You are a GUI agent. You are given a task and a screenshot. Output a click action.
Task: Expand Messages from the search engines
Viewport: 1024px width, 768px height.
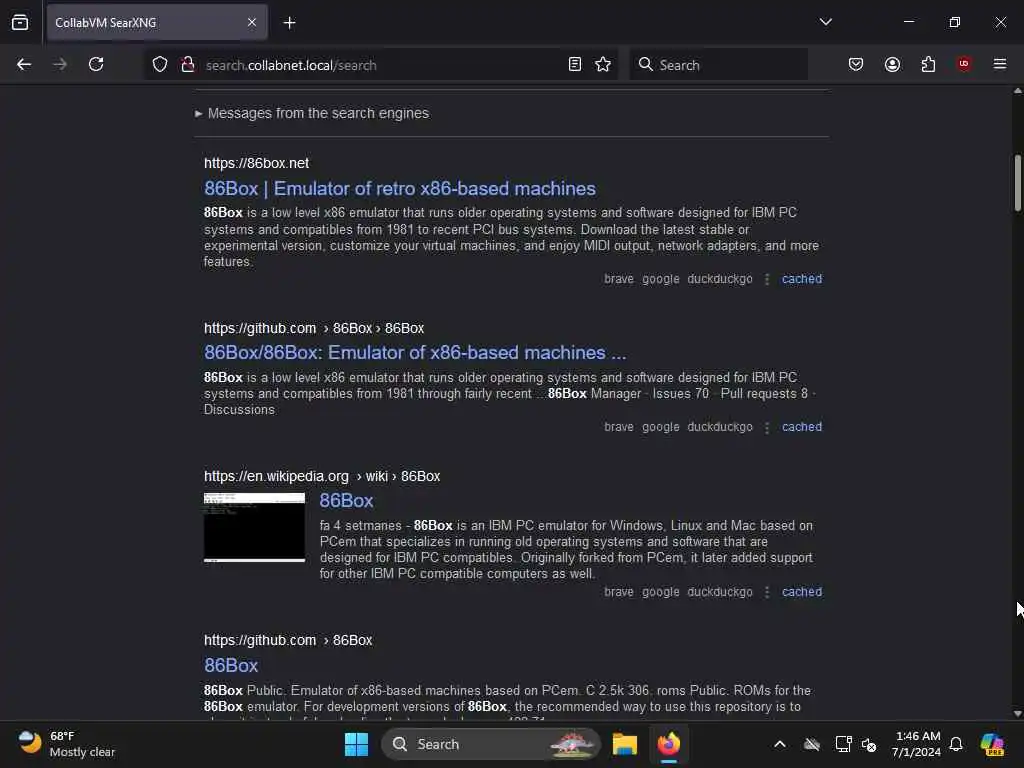tap(312, 113)
